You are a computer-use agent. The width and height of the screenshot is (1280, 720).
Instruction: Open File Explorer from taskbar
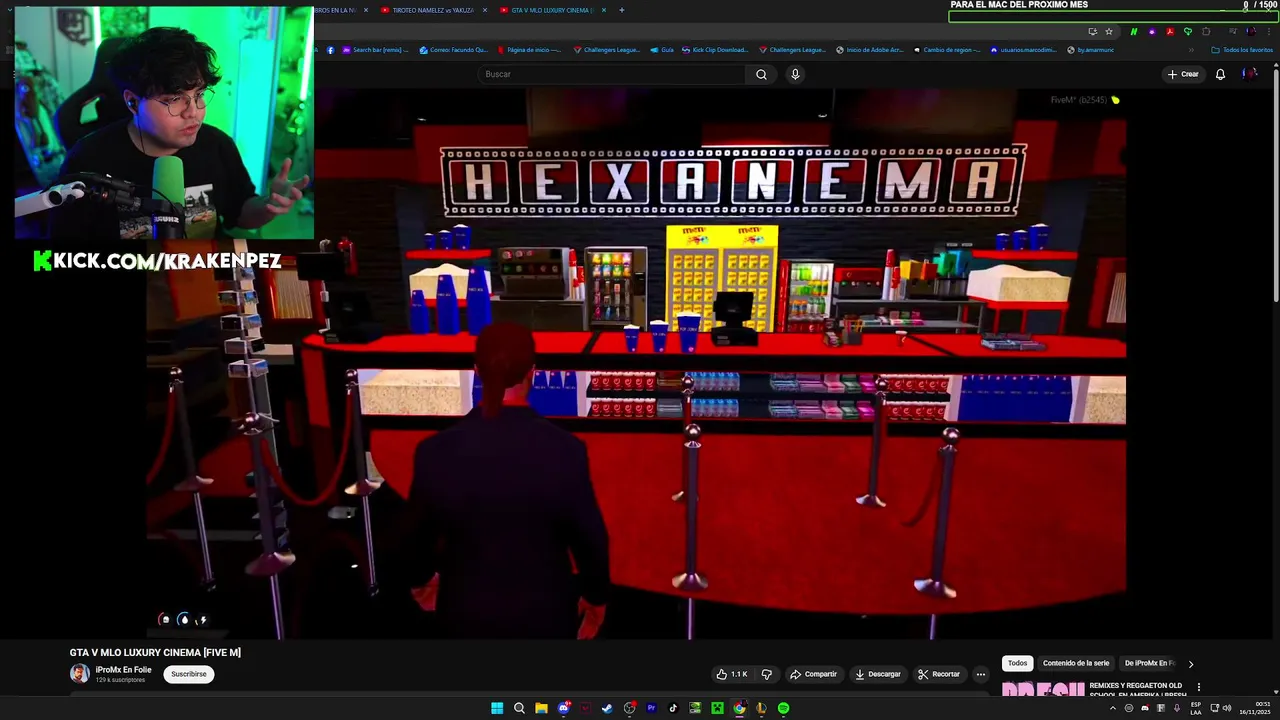click(541, 708)
